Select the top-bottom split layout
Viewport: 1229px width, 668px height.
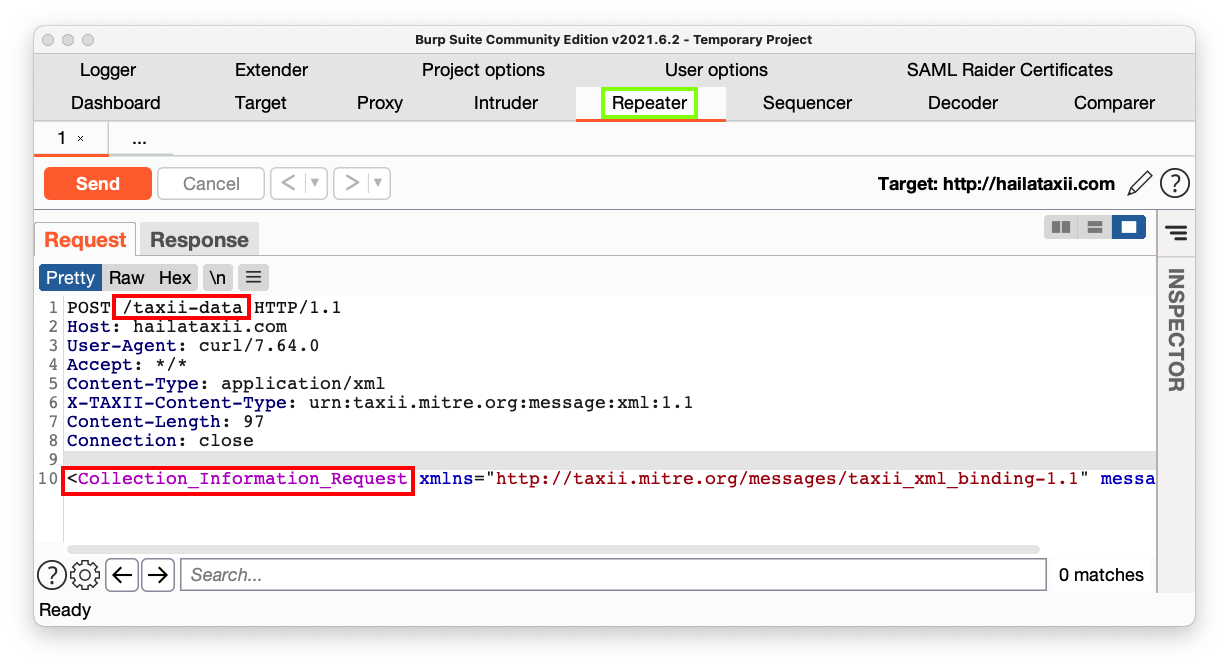(1095, 227)
